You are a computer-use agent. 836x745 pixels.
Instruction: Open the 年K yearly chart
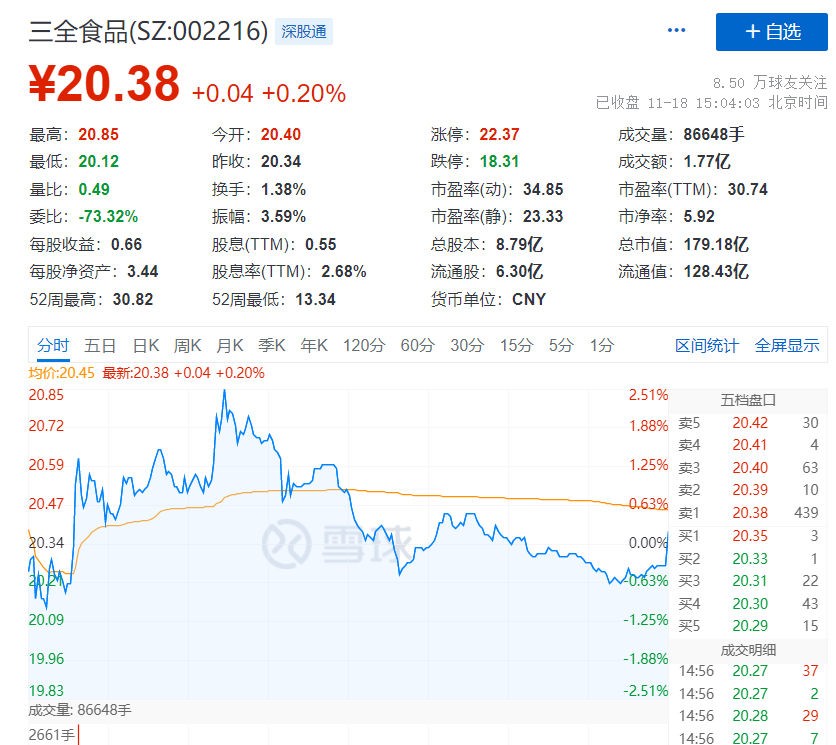coord(313,344)
